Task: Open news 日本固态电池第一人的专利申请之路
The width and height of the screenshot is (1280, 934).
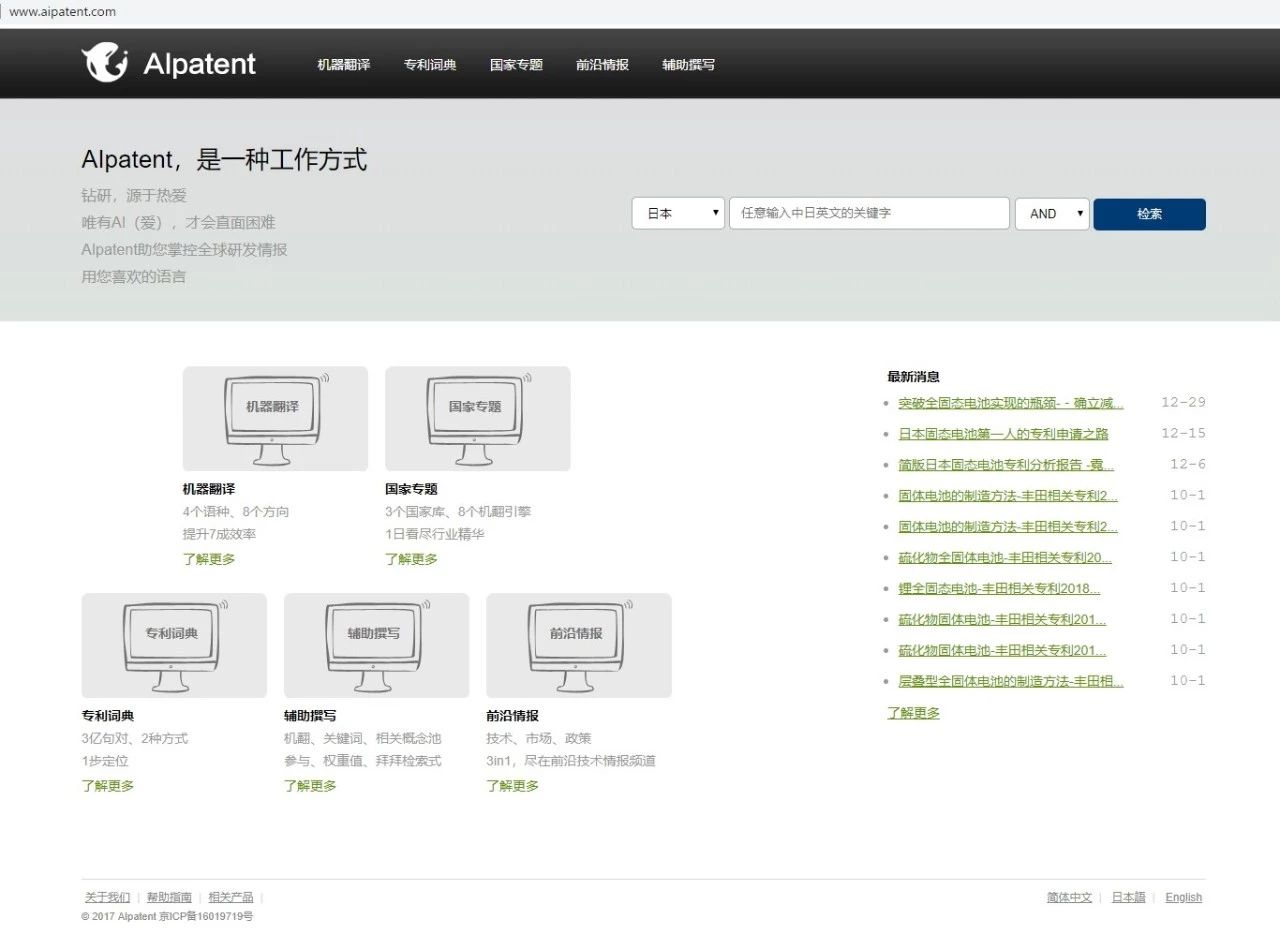Action: tap(1003, 434)
